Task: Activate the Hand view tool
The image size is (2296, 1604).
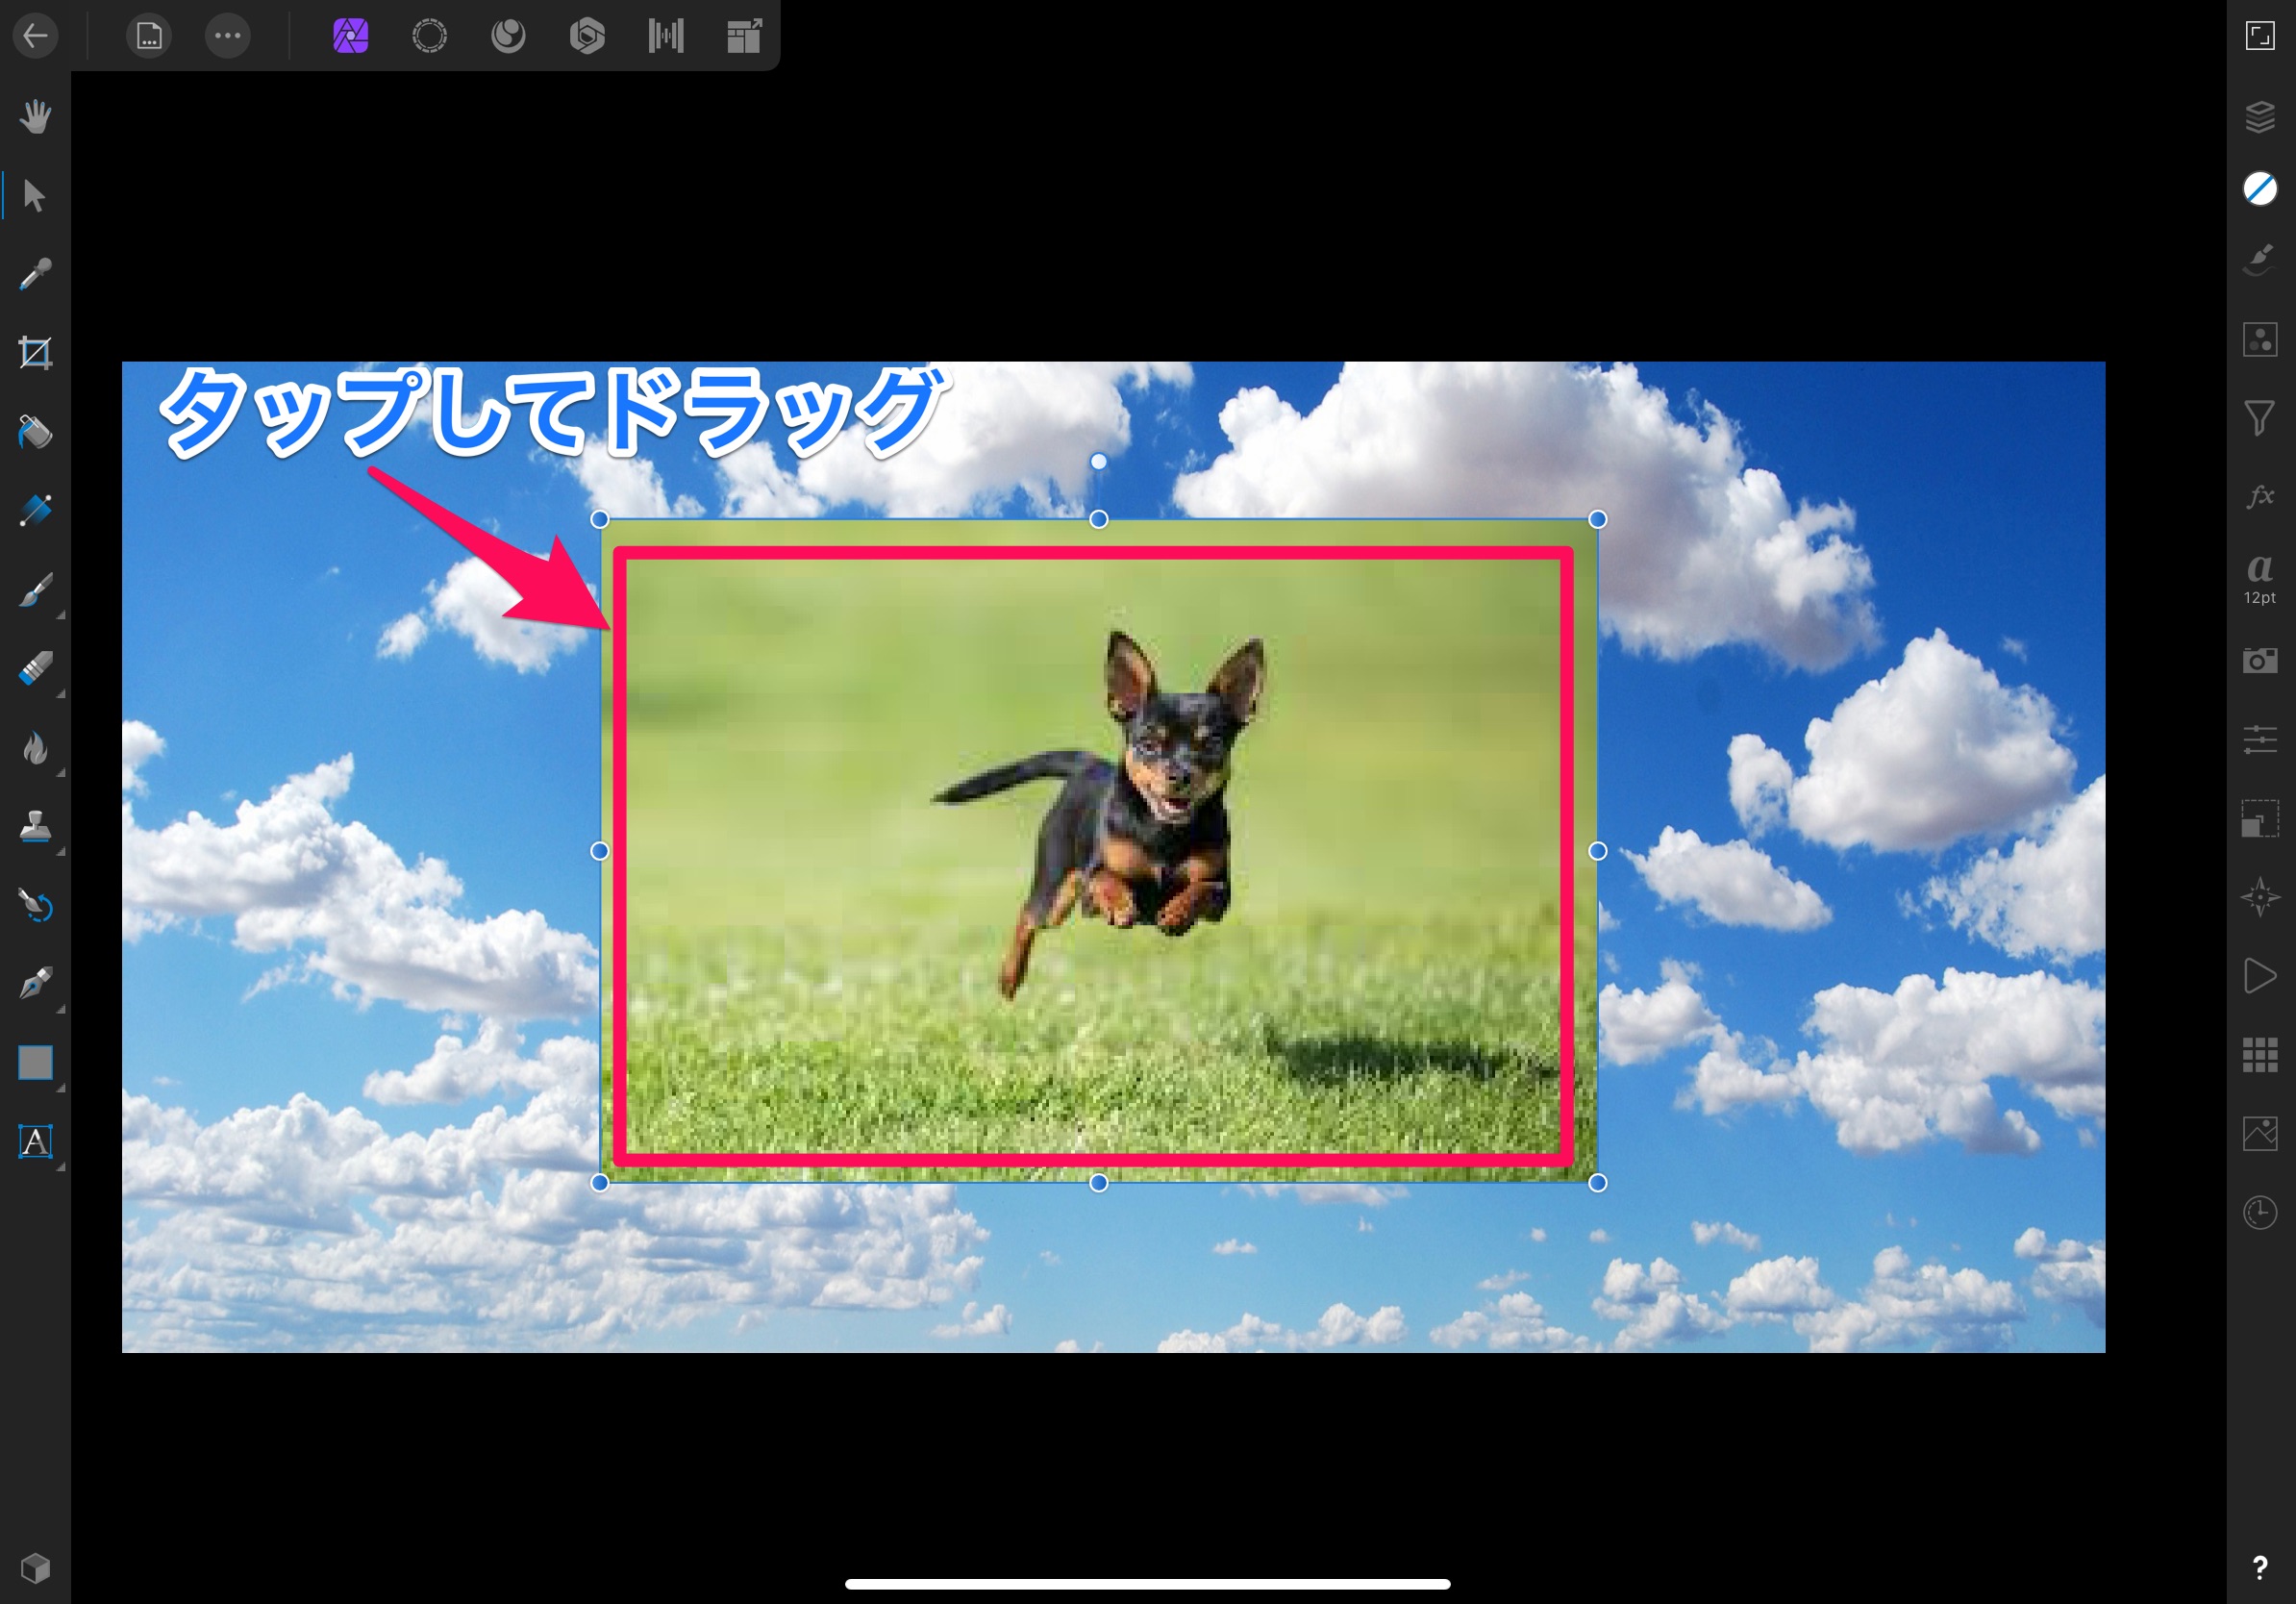Action: pyautogui.click(x=35, y=116)
